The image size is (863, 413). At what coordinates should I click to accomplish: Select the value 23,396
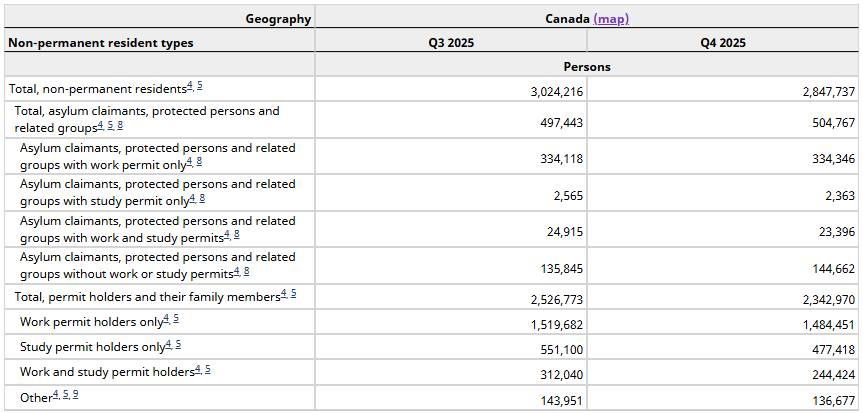point(837,232)
